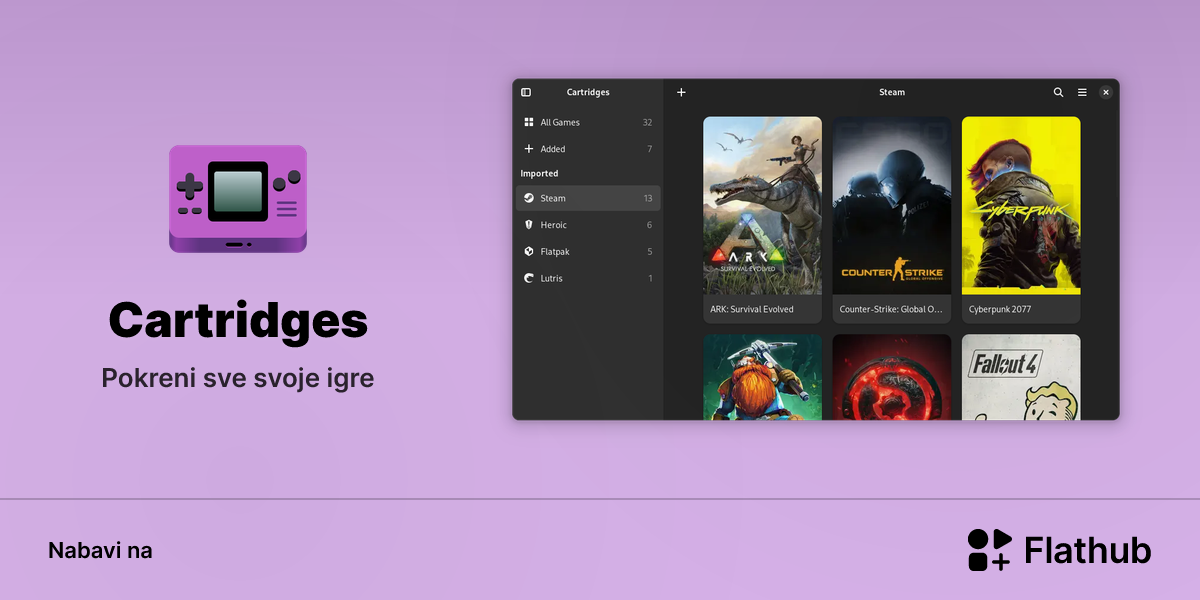Screen dimensions: 1200x600
Task: Select the Heroic source row
Action: 588,225
